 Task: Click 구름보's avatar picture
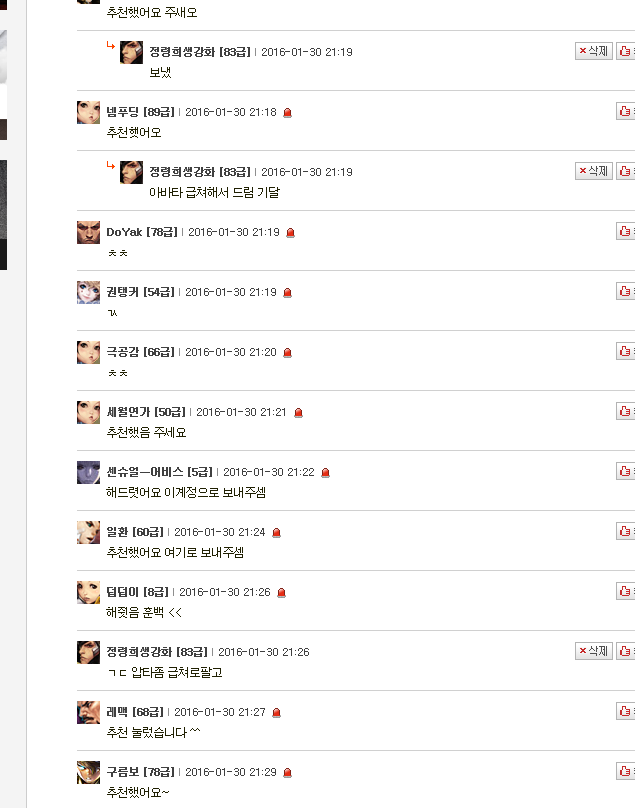click(88, 772)
